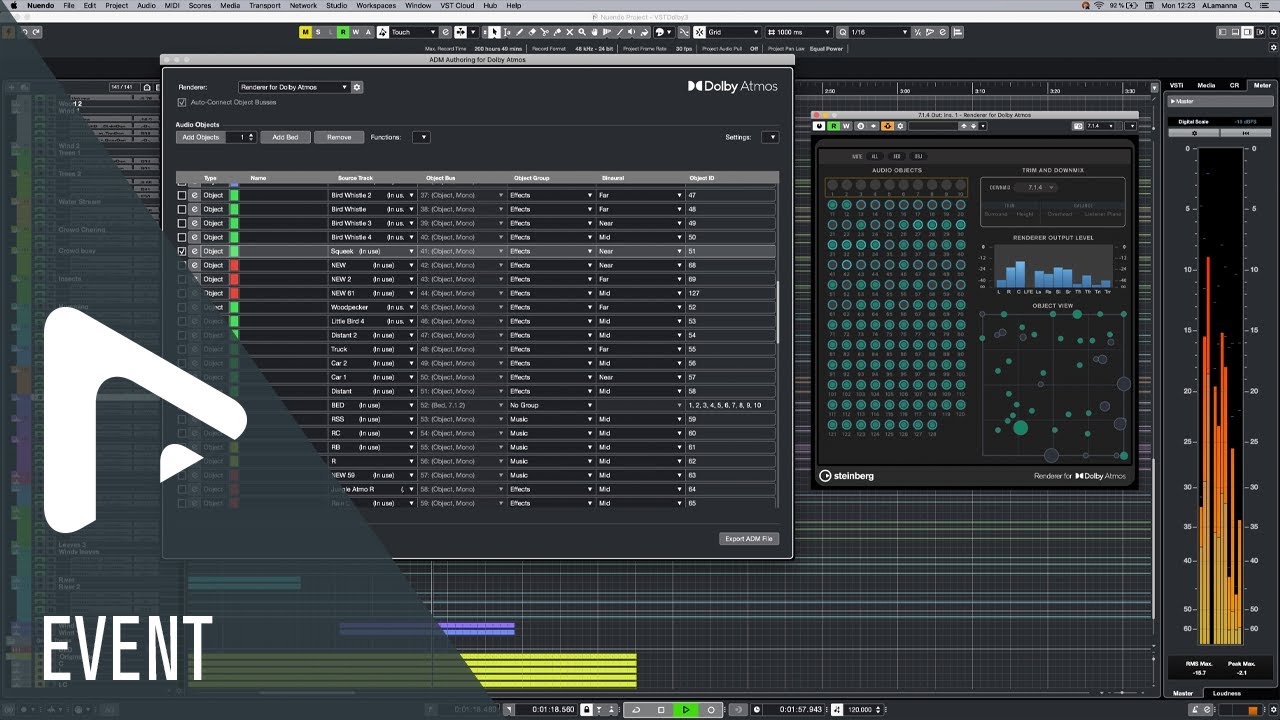Click the Export ADM File button
The image size is (1280, 720).
(748, 539)
